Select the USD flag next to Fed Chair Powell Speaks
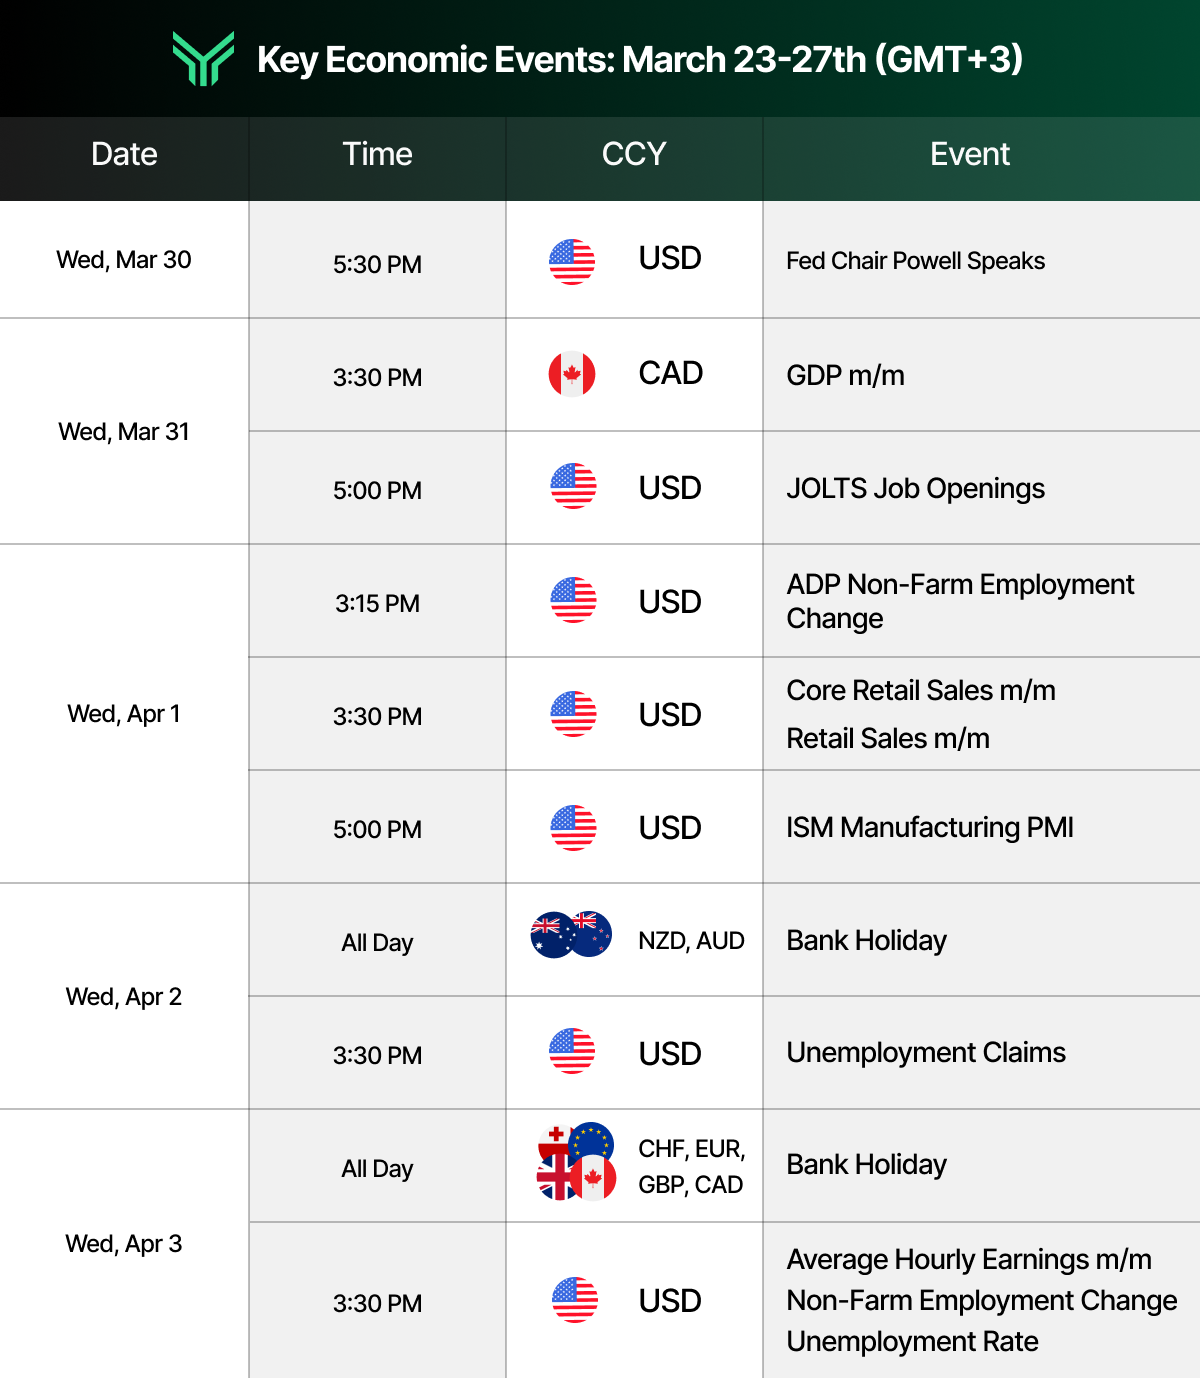 (x=572, y=262)
